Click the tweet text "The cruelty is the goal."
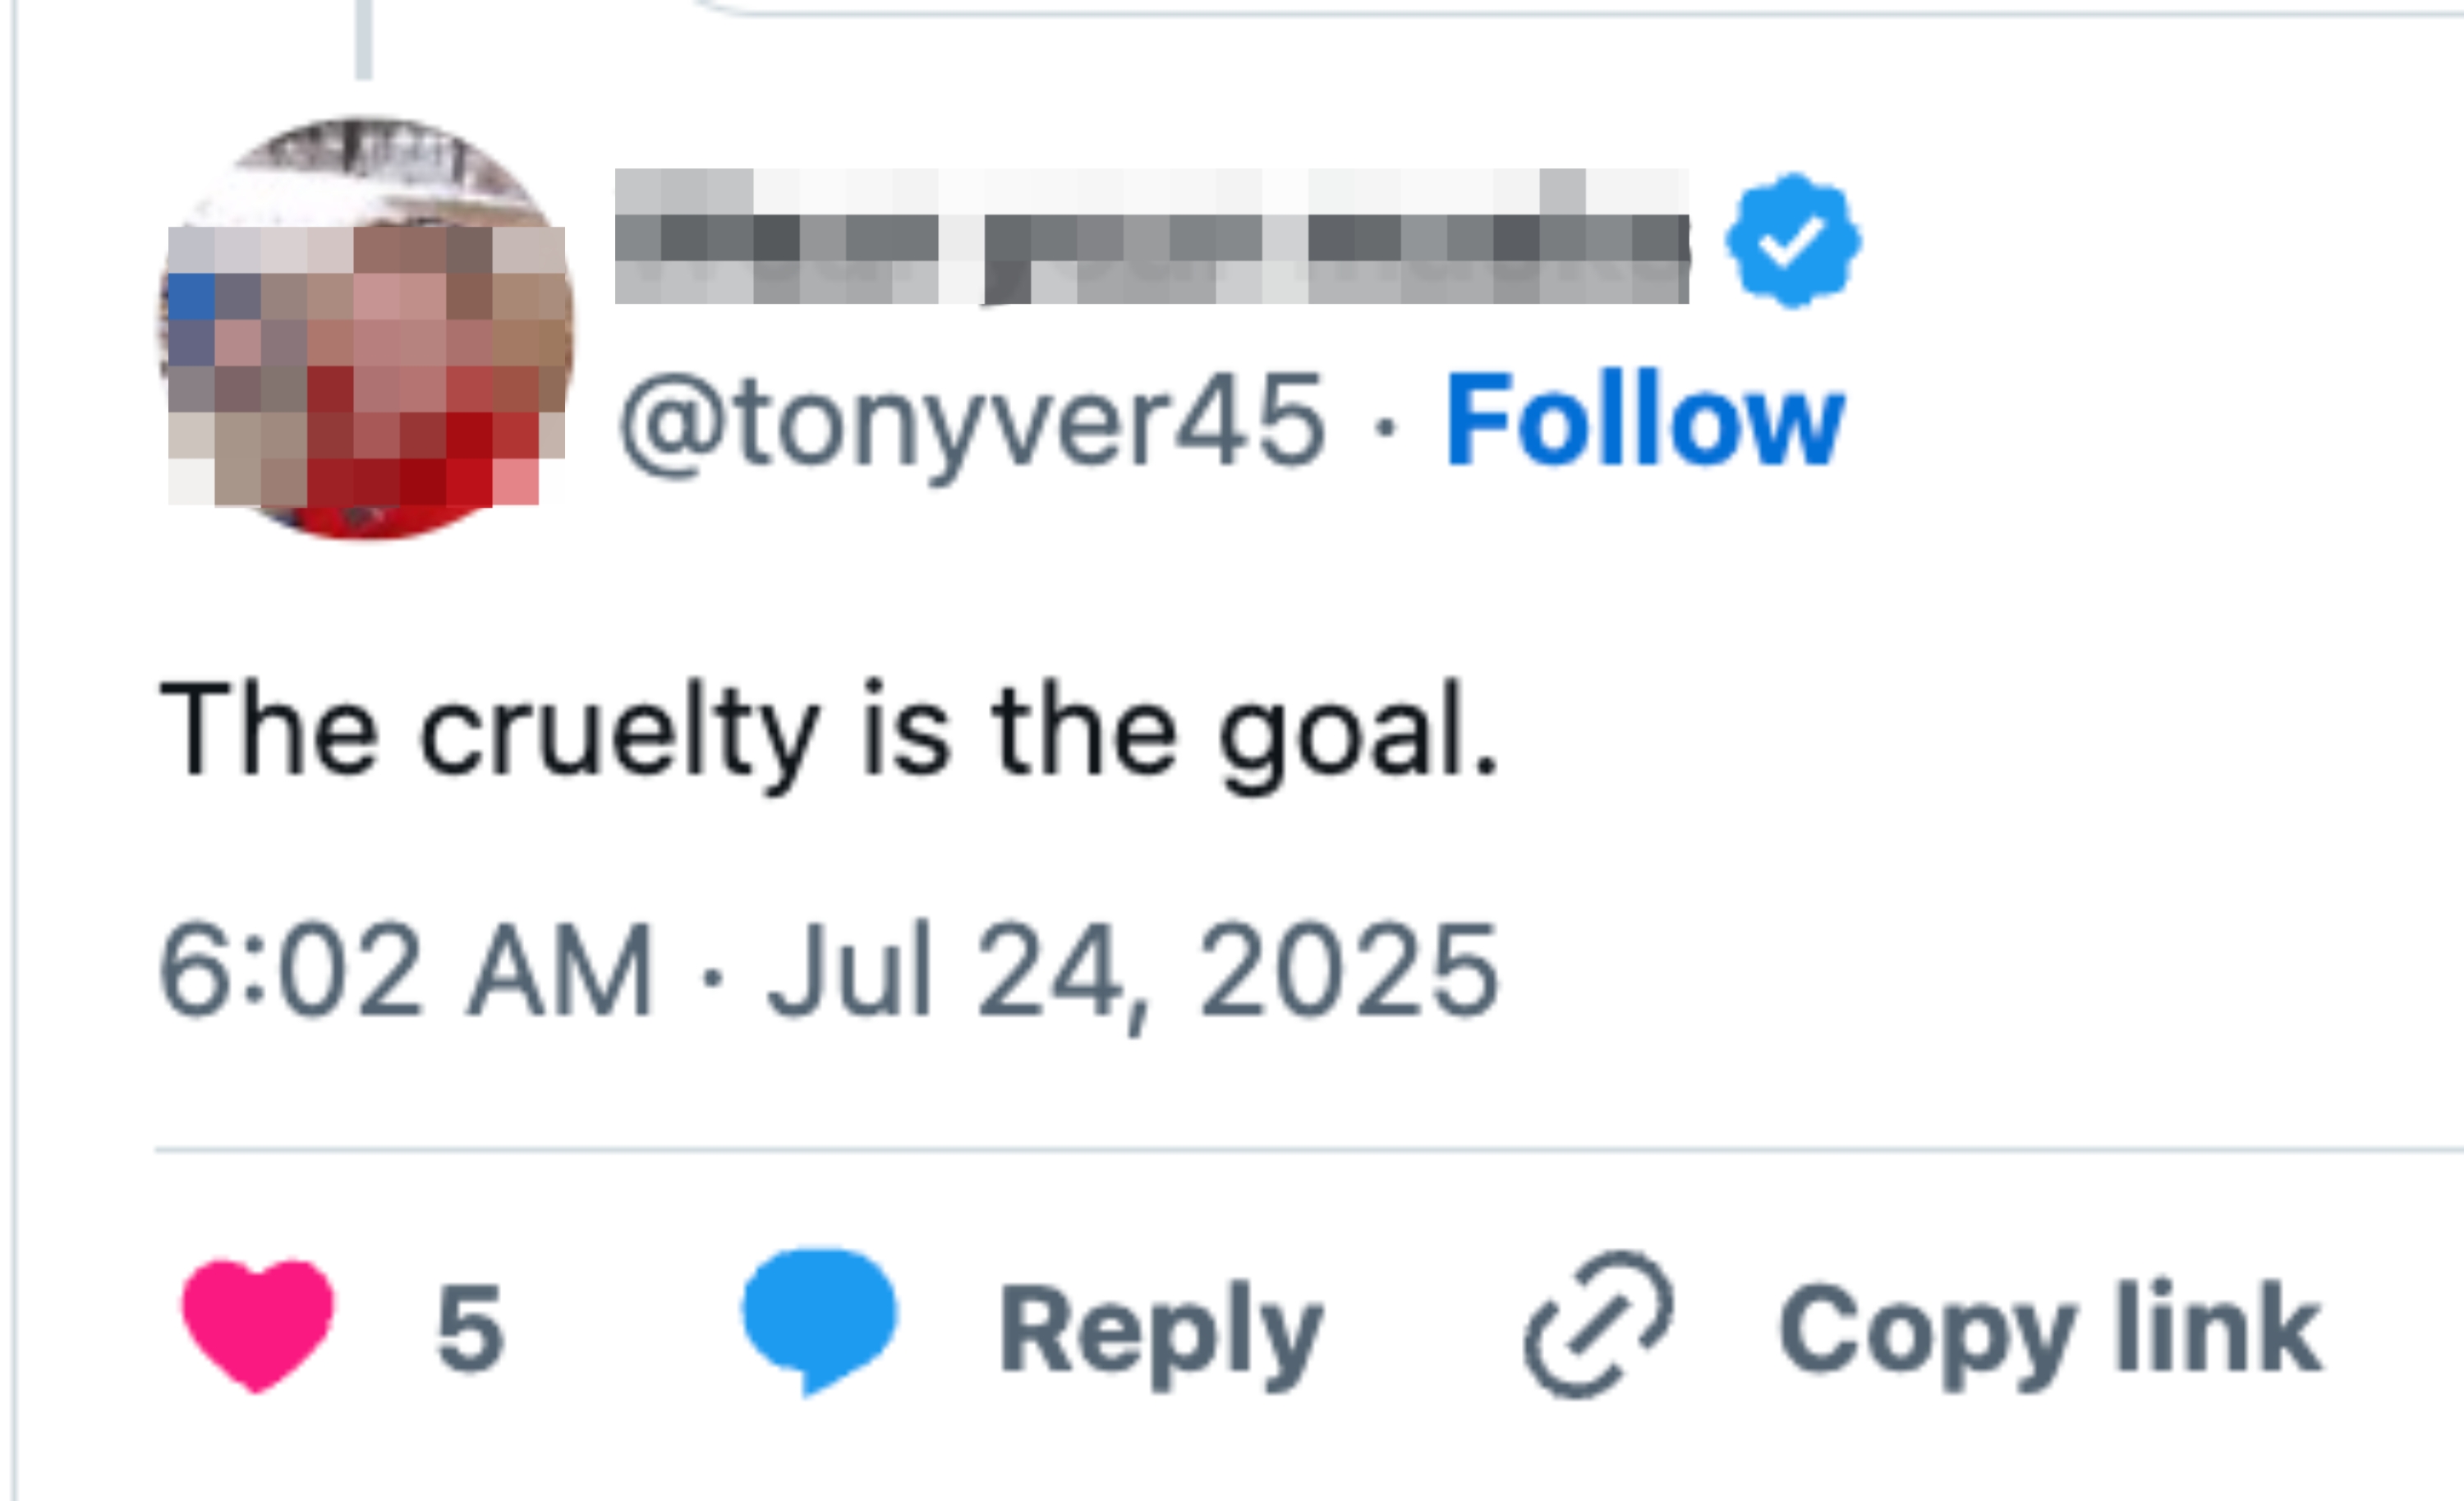Viewport: 2464px width, 1501px height. [828, 730]
